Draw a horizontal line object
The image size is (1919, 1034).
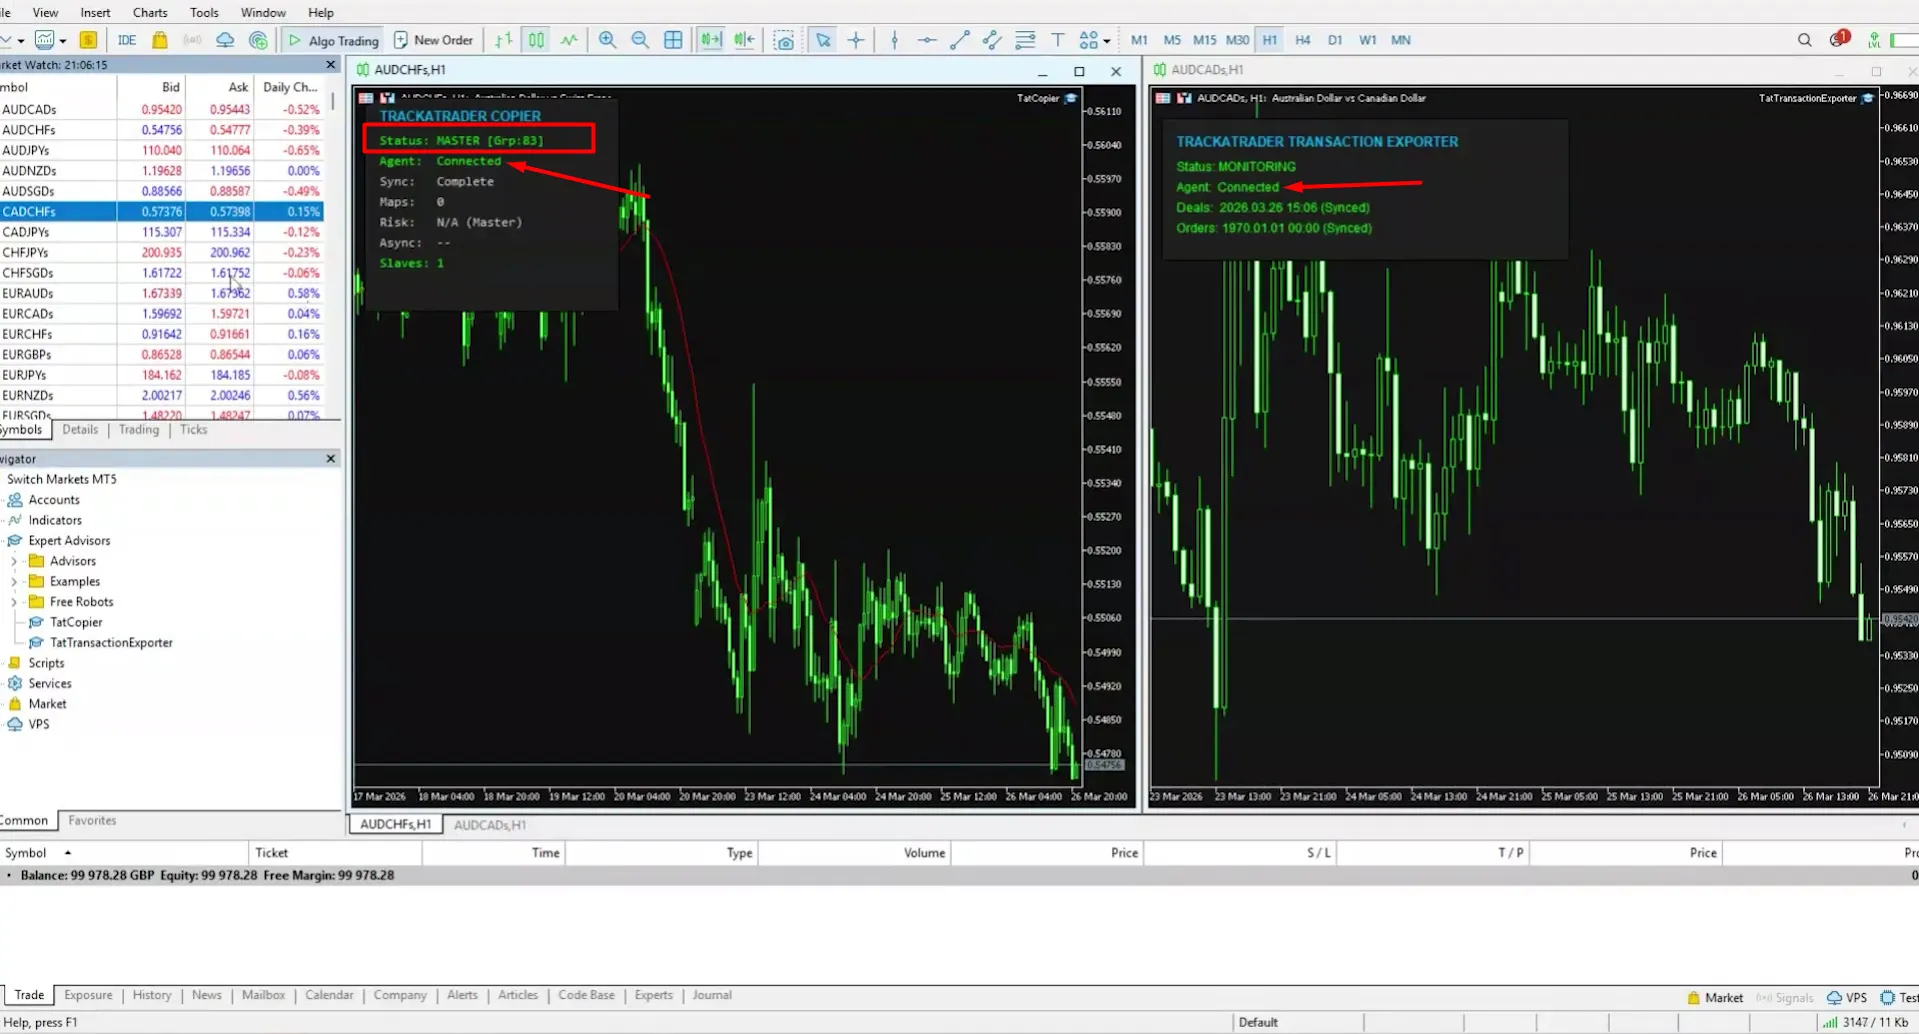[x=927, y=40]
